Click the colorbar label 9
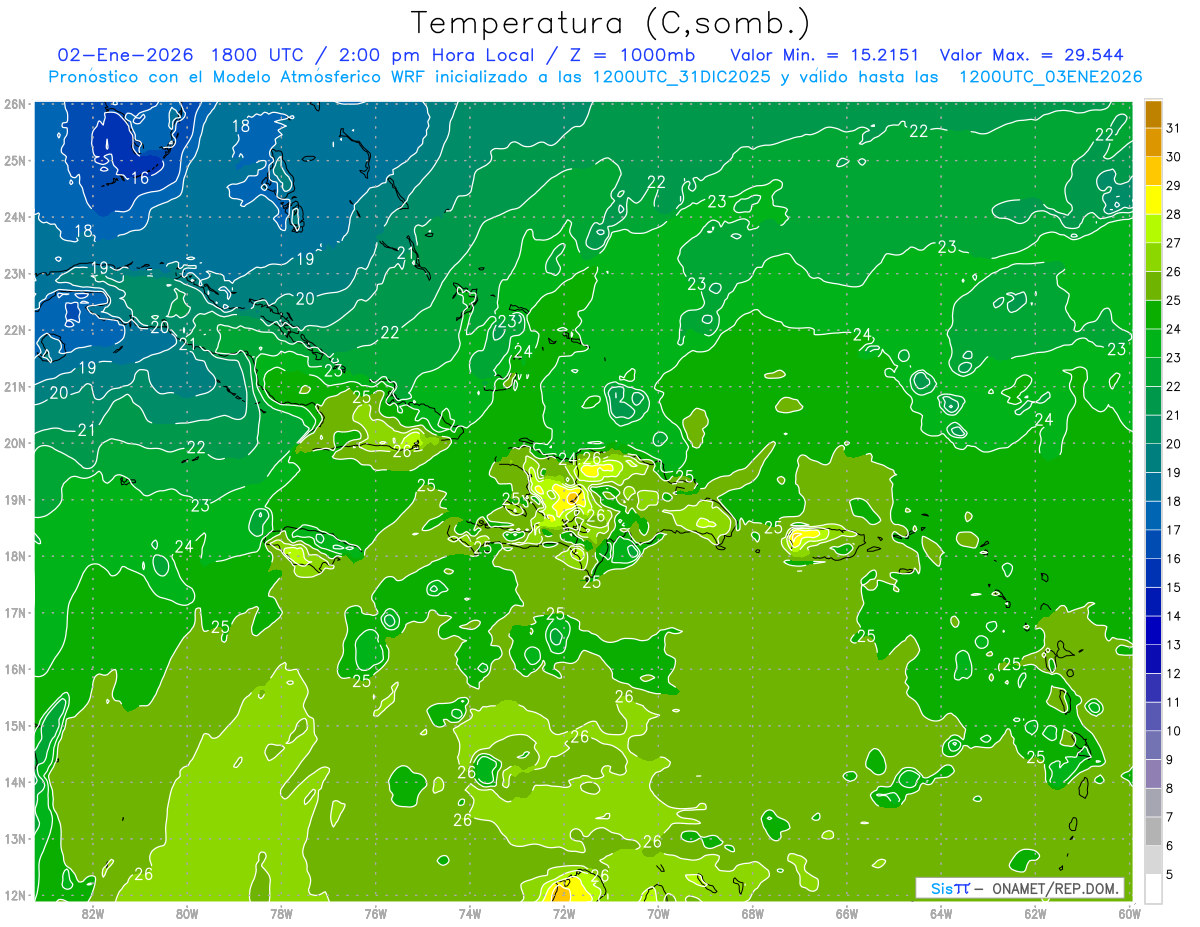Screen dimensions: 1200x927 (x=1170, y=760)
